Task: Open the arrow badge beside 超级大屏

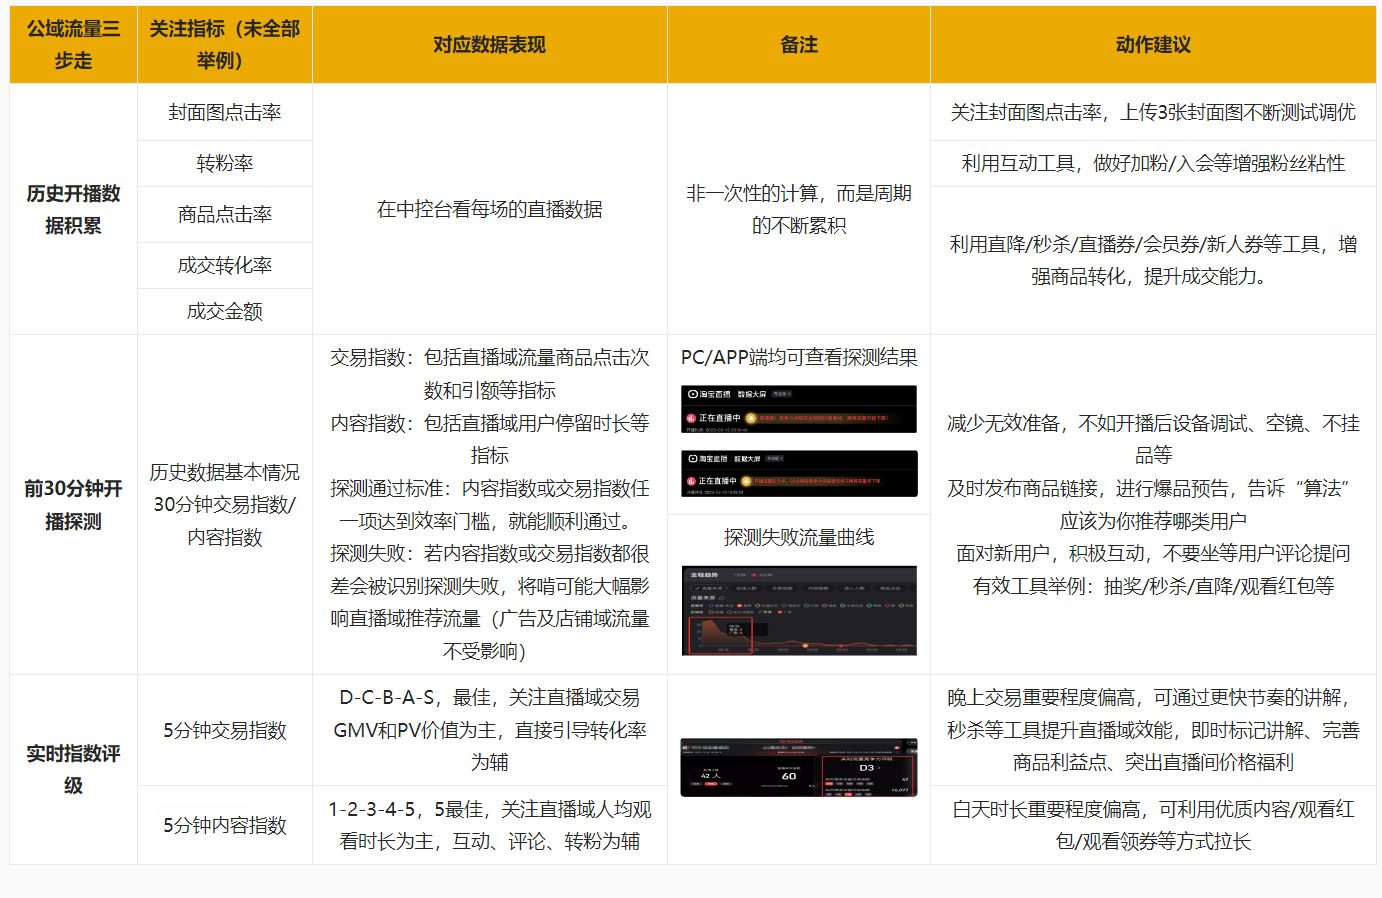Action: click(775, 458)
